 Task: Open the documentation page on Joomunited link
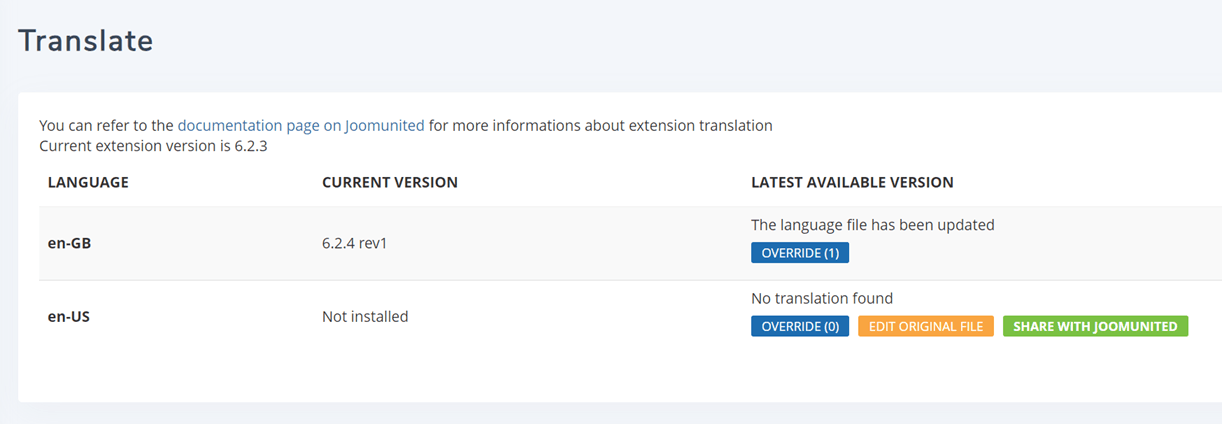pyautogui.click(x=301, y=126)
